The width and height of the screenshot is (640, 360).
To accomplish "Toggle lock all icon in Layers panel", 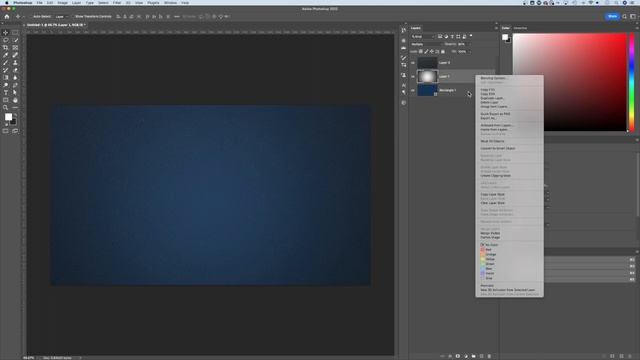I will pos(443,51).
